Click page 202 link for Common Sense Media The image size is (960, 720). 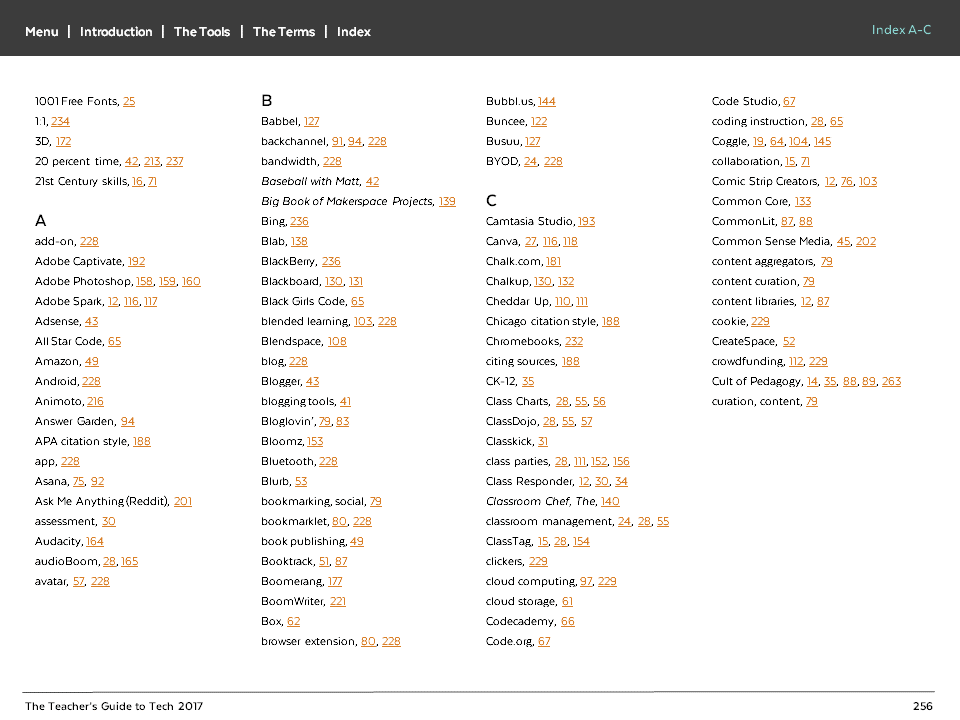(x=866, y=241)
